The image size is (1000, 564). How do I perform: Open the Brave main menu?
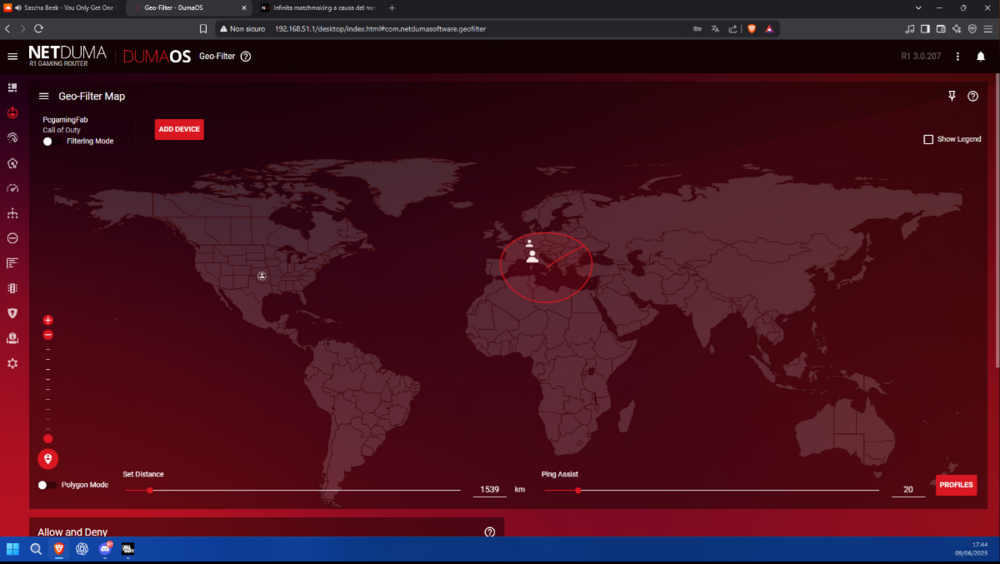click(x=987, y=29)
